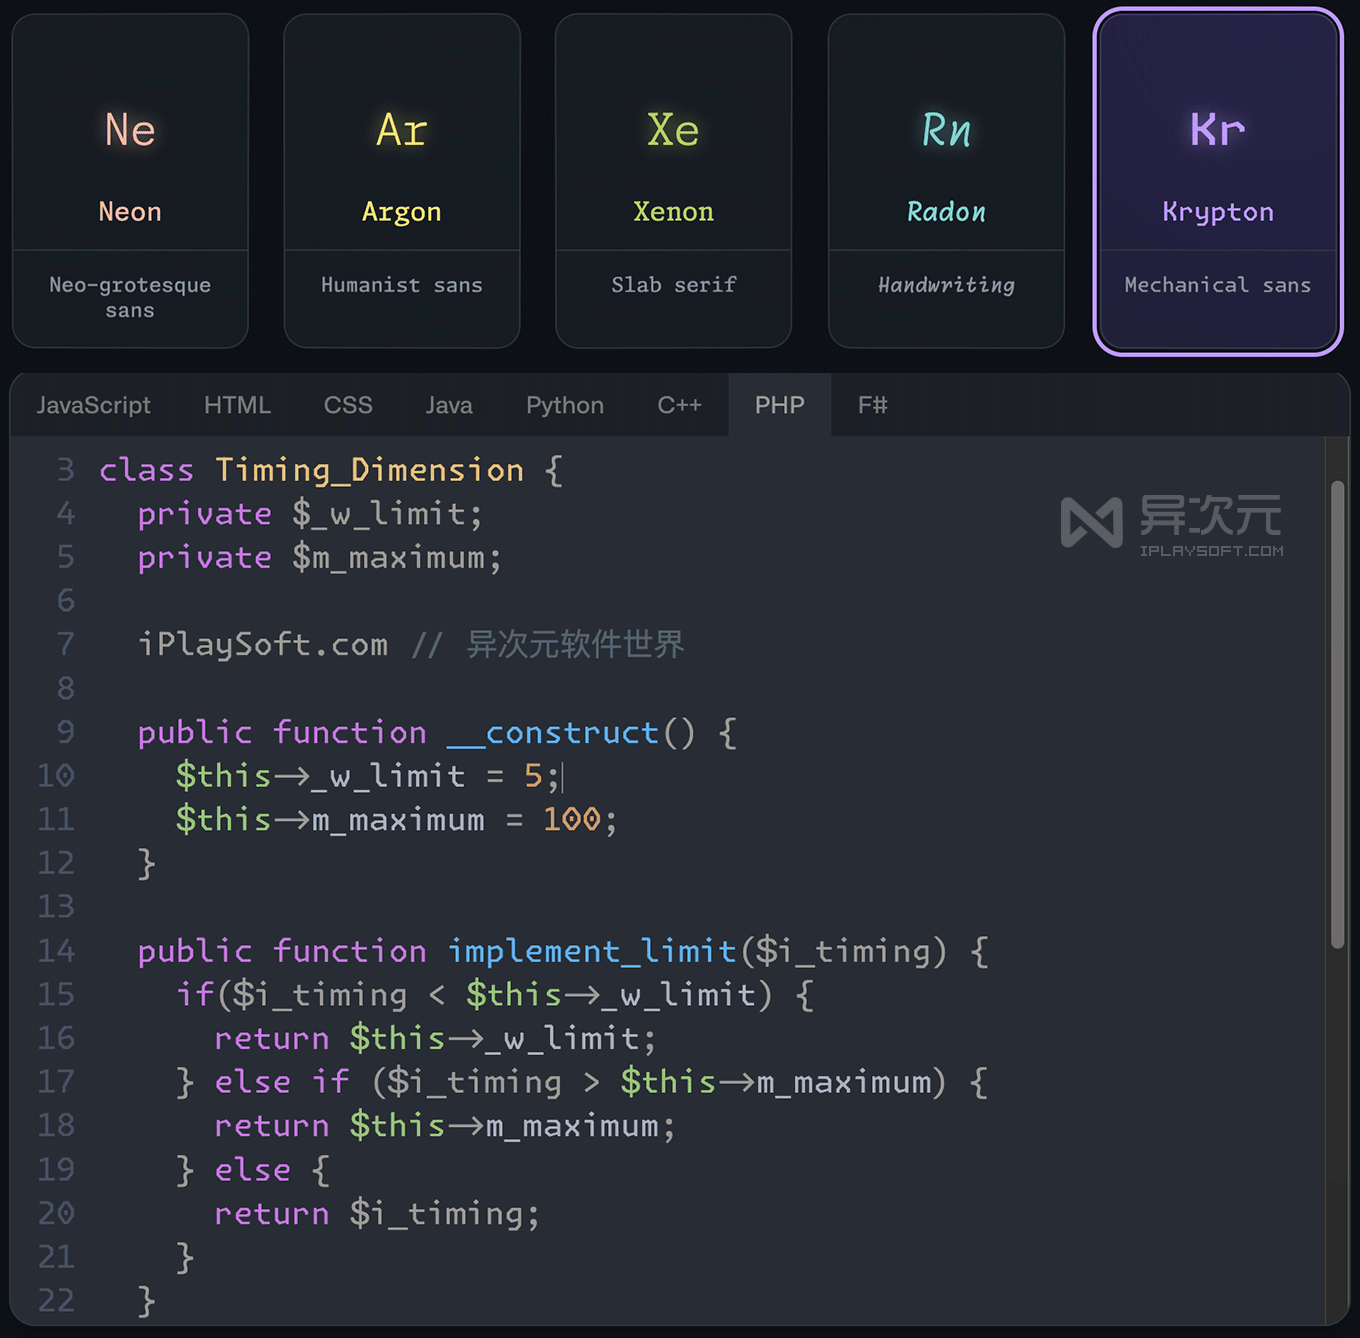Select the F# language tab
Image resolution: width=1360 pixels, height=1338 pixels.
pos(872,405)
